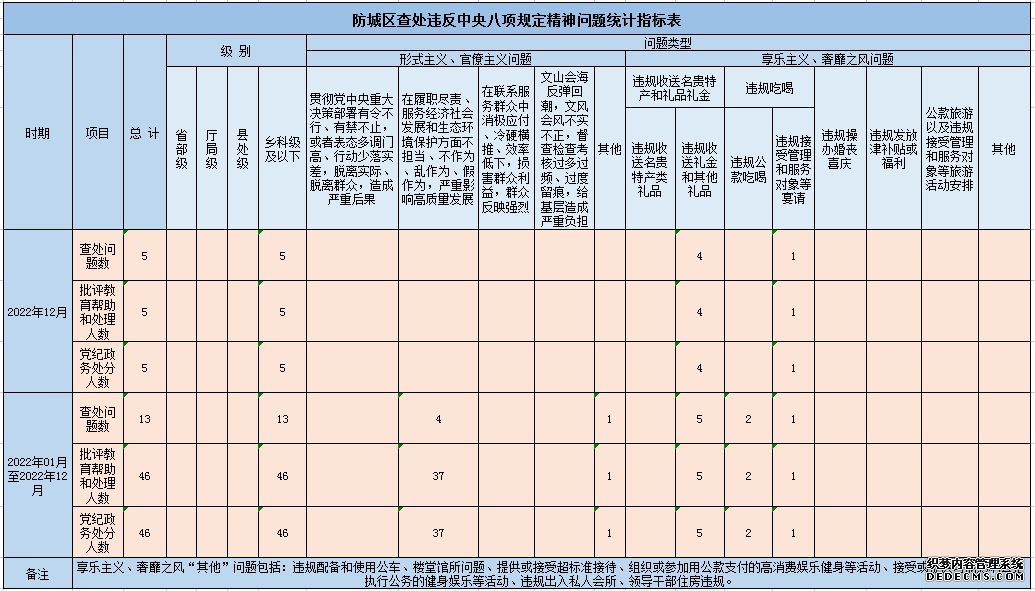Click the 级别 group header
This screenshot has width=1035, height=591.
236,51
